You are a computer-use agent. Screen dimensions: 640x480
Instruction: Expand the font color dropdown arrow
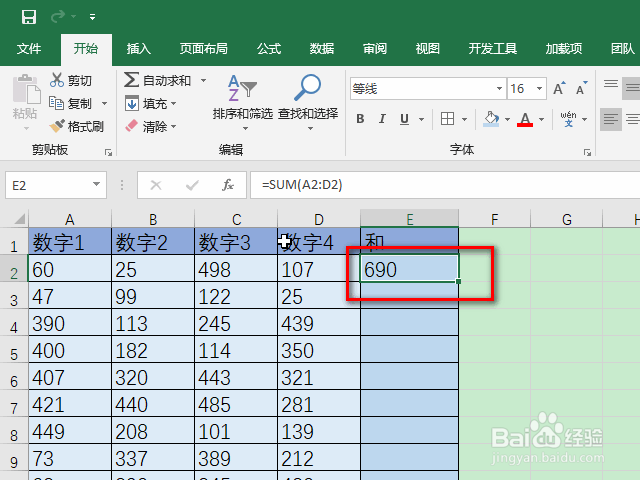(x=541, y=119)
